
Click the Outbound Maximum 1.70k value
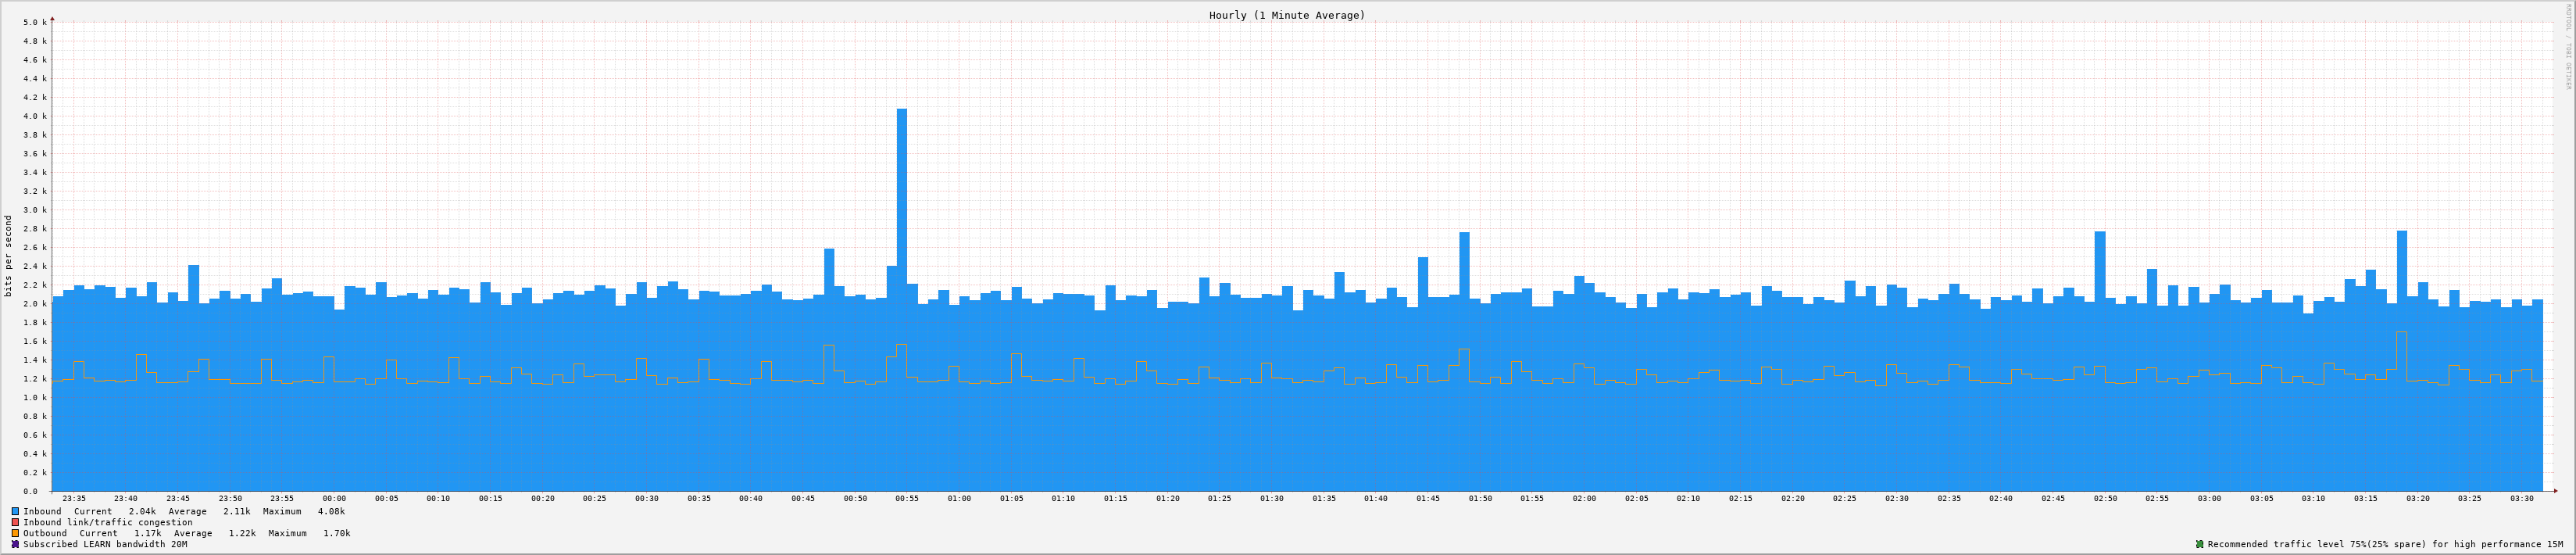[336, 533]
